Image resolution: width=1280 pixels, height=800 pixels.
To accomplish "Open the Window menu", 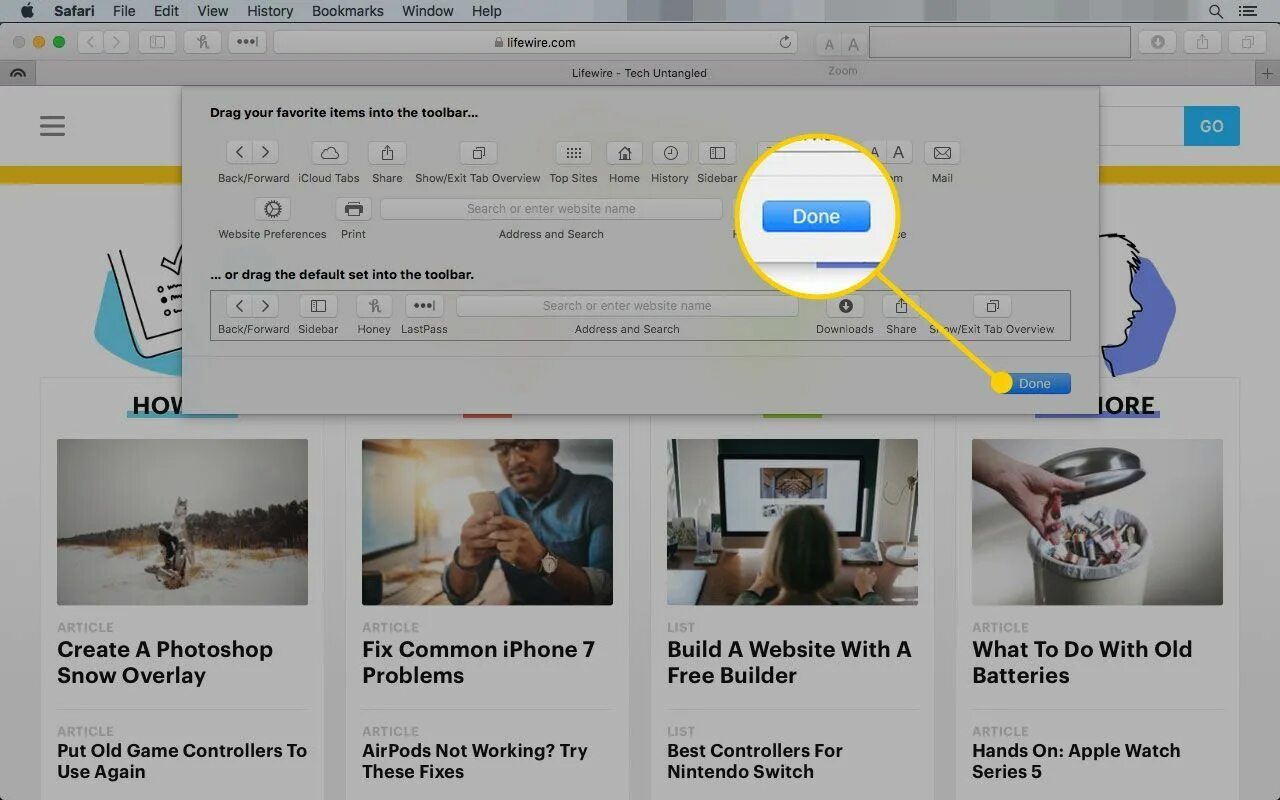I will point(427,11).
